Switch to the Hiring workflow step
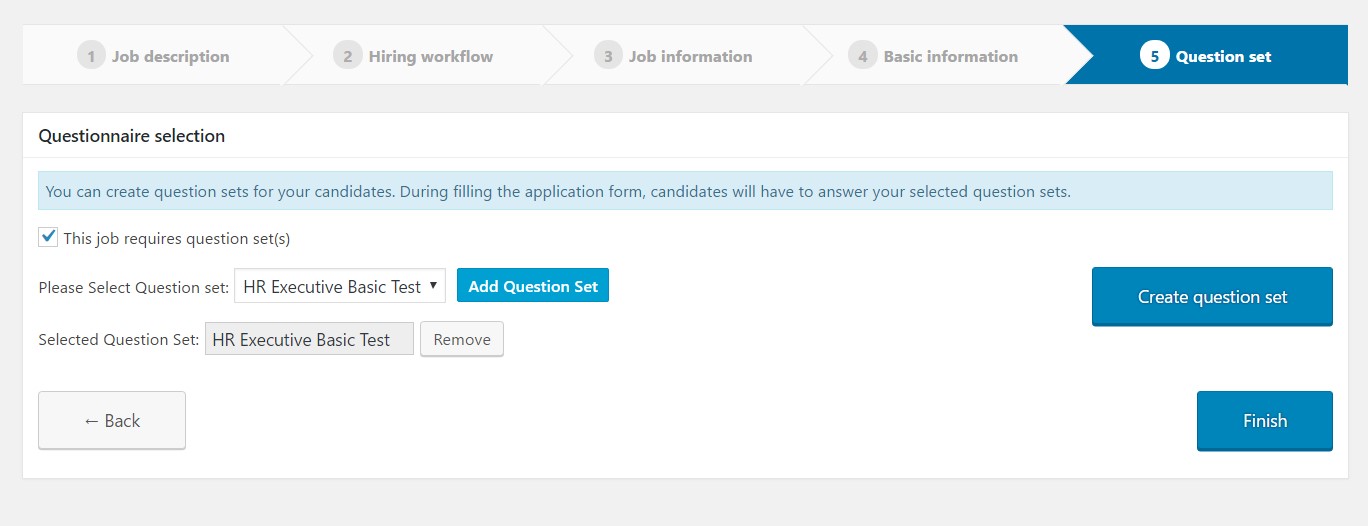1368x526 pixels. (430, 56)
